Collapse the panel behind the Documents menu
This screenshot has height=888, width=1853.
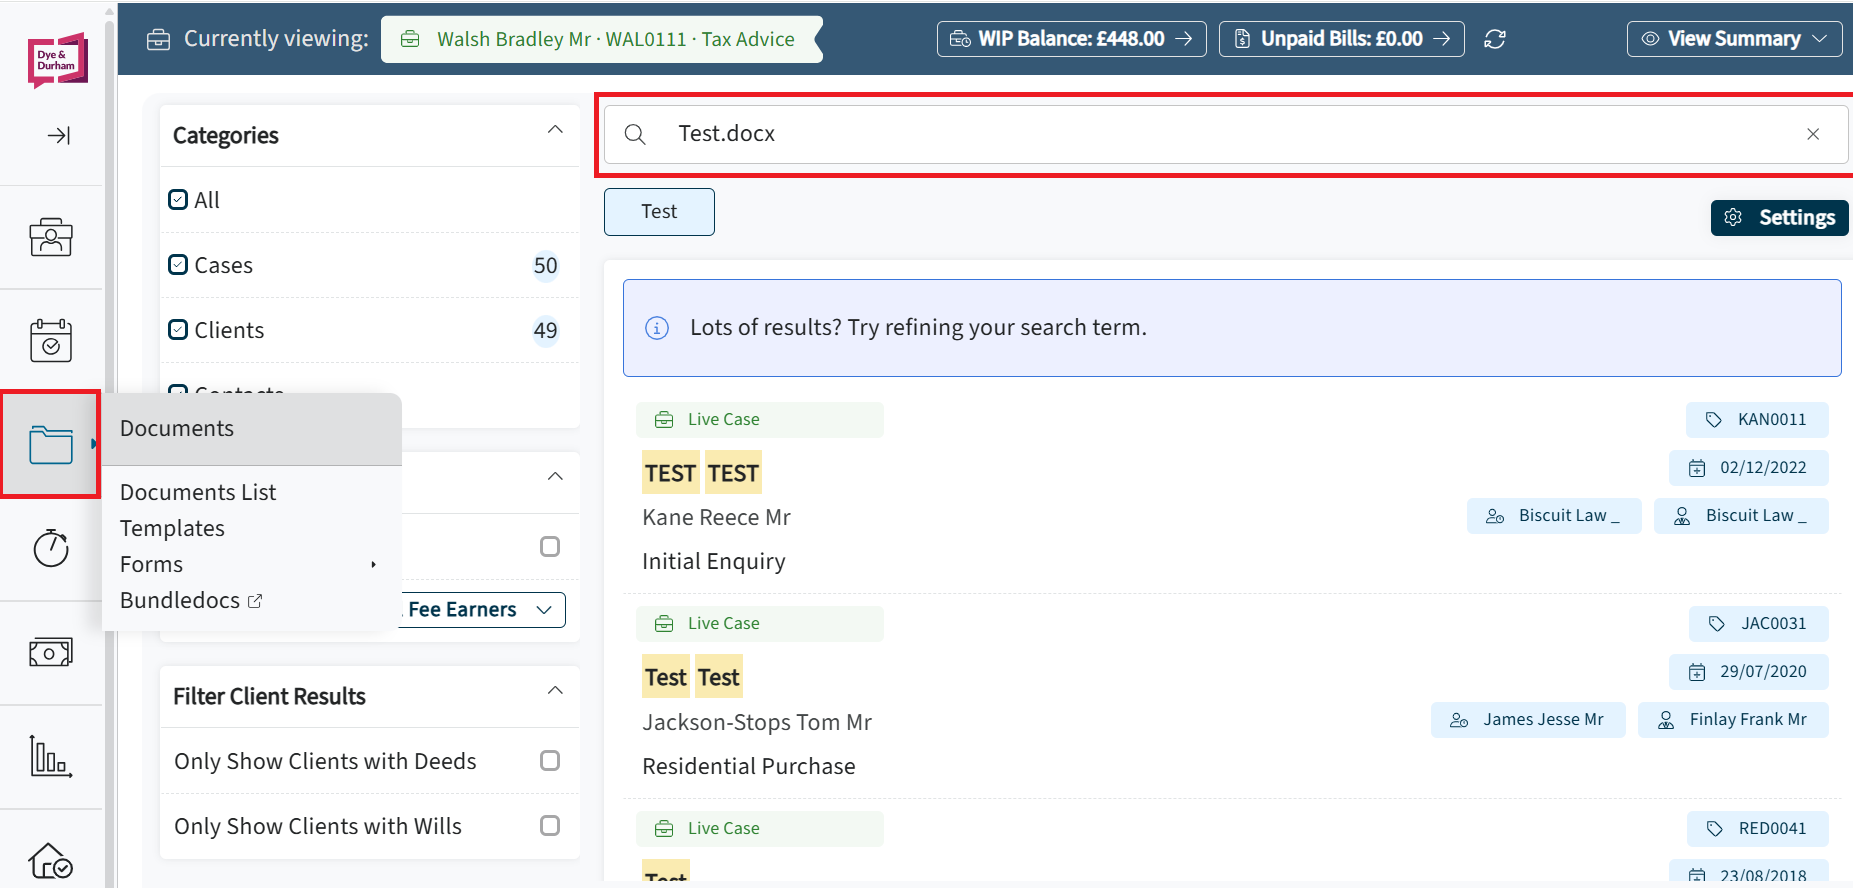pyautogui.click(x=556, y=477)
